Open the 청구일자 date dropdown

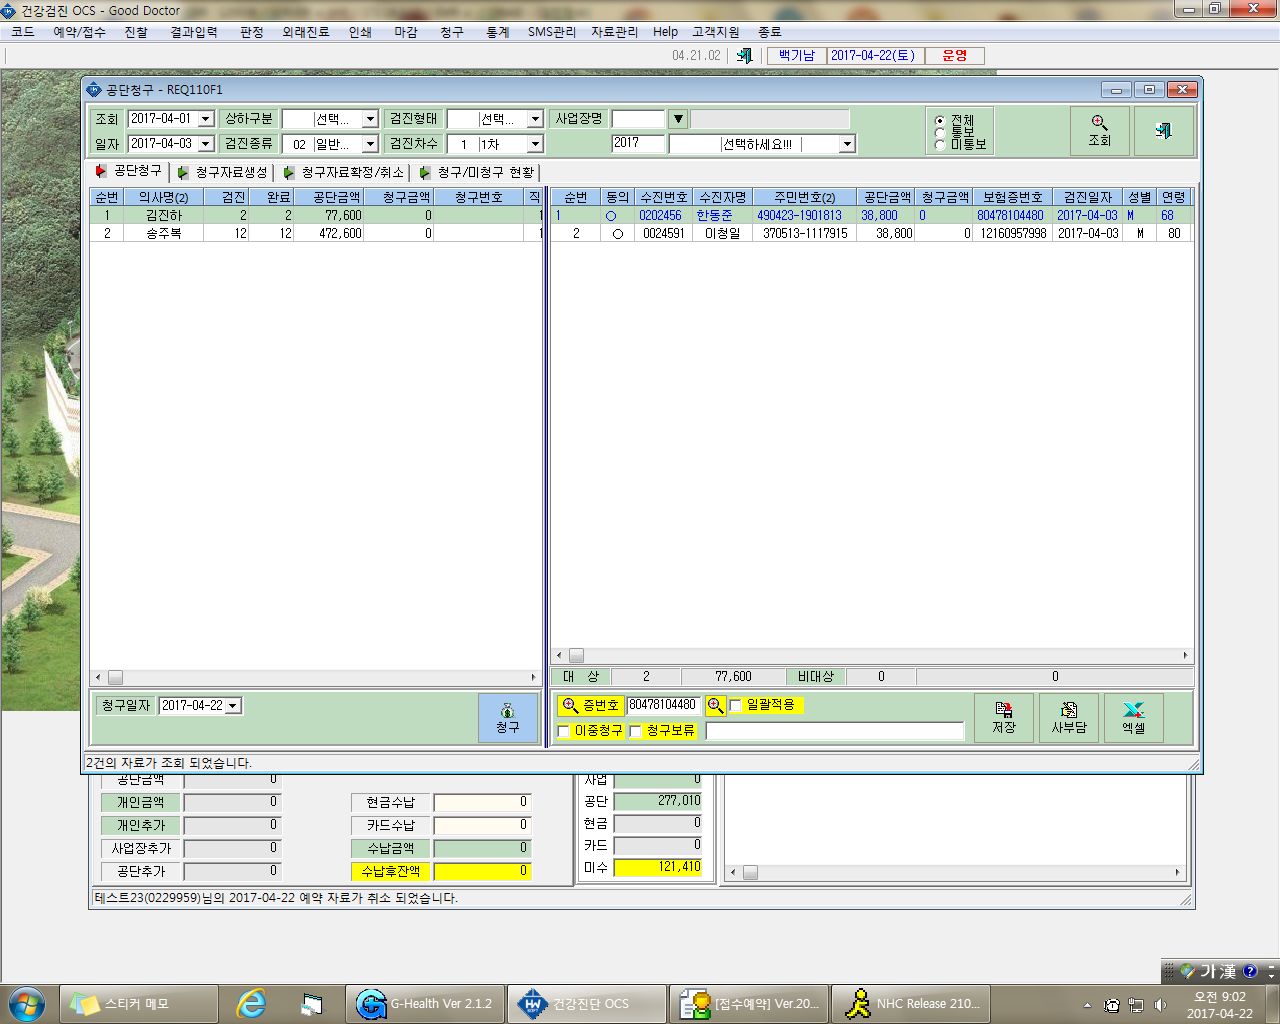click(233, 706)
